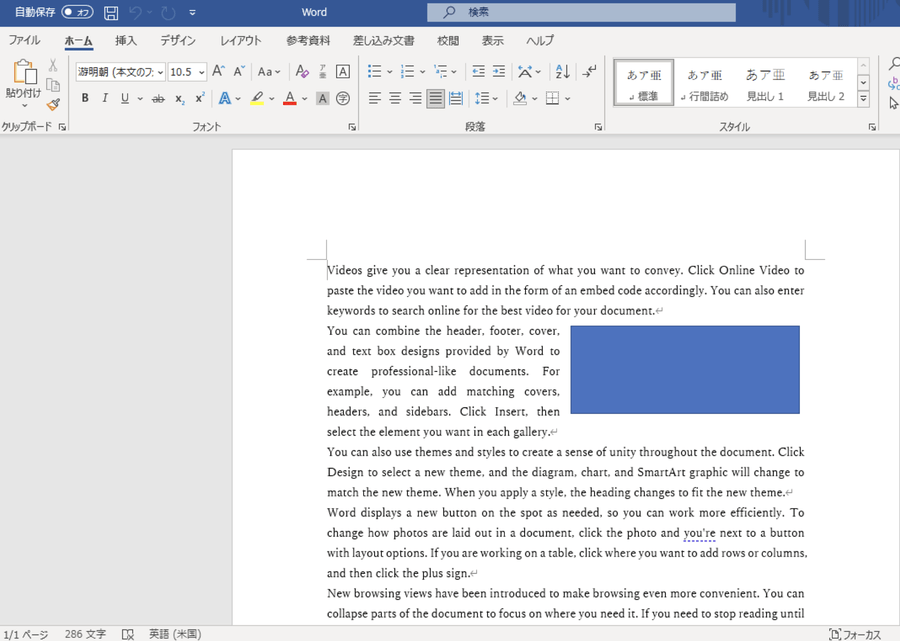Toggle subscript formatting
This screenshot has height=641, width=900.
coord(180,99)
